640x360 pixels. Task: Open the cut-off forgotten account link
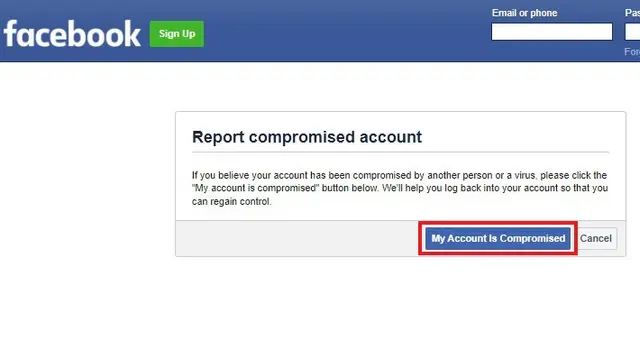632,52
